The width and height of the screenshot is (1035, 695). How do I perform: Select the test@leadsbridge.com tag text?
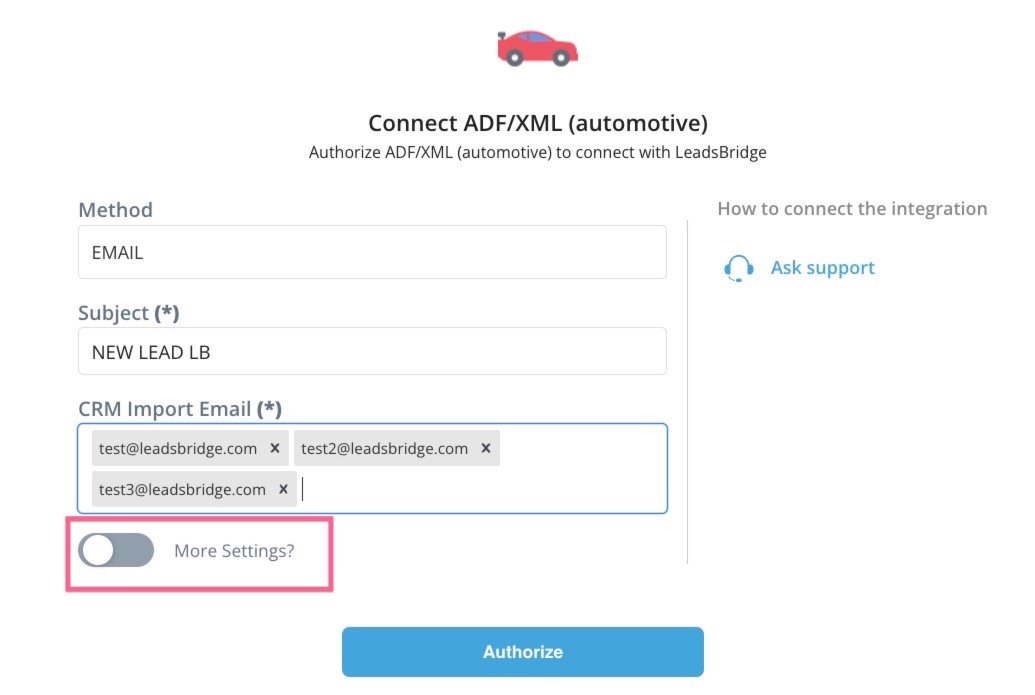pos(178,449)
